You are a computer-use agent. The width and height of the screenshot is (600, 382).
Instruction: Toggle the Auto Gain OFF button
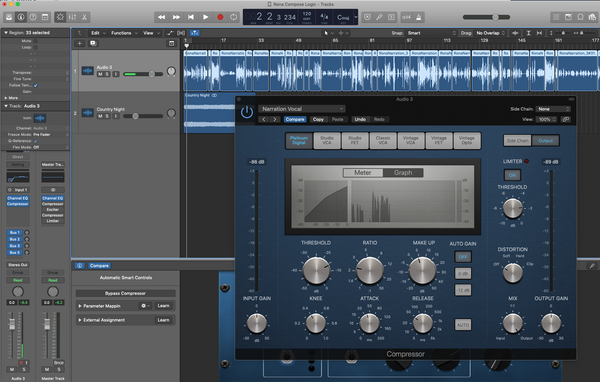coord(463,257)
